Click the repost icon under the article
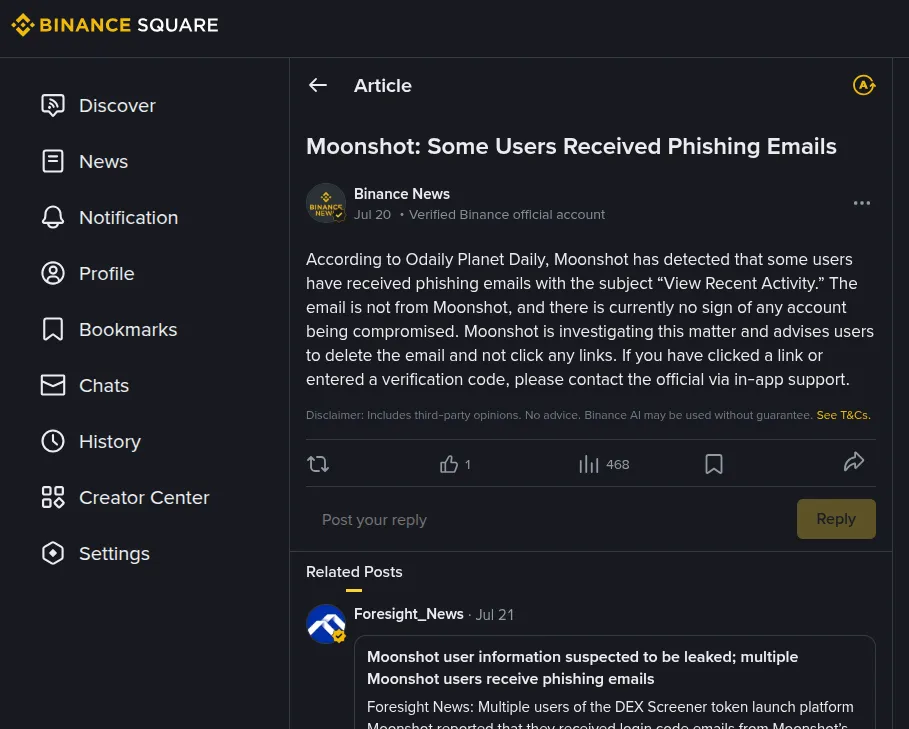 pyautogui.click(x=318, y=464)
